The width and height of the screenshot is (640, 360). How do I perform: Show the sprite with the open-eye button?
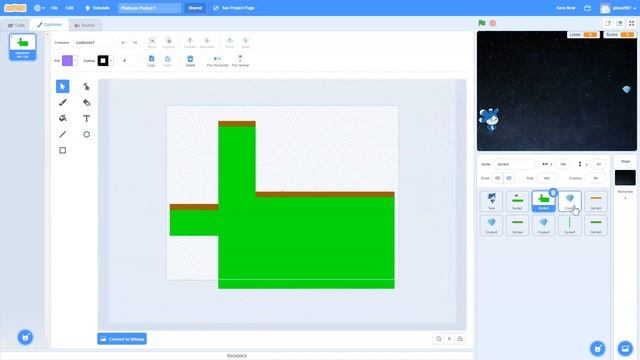[498, 178]
